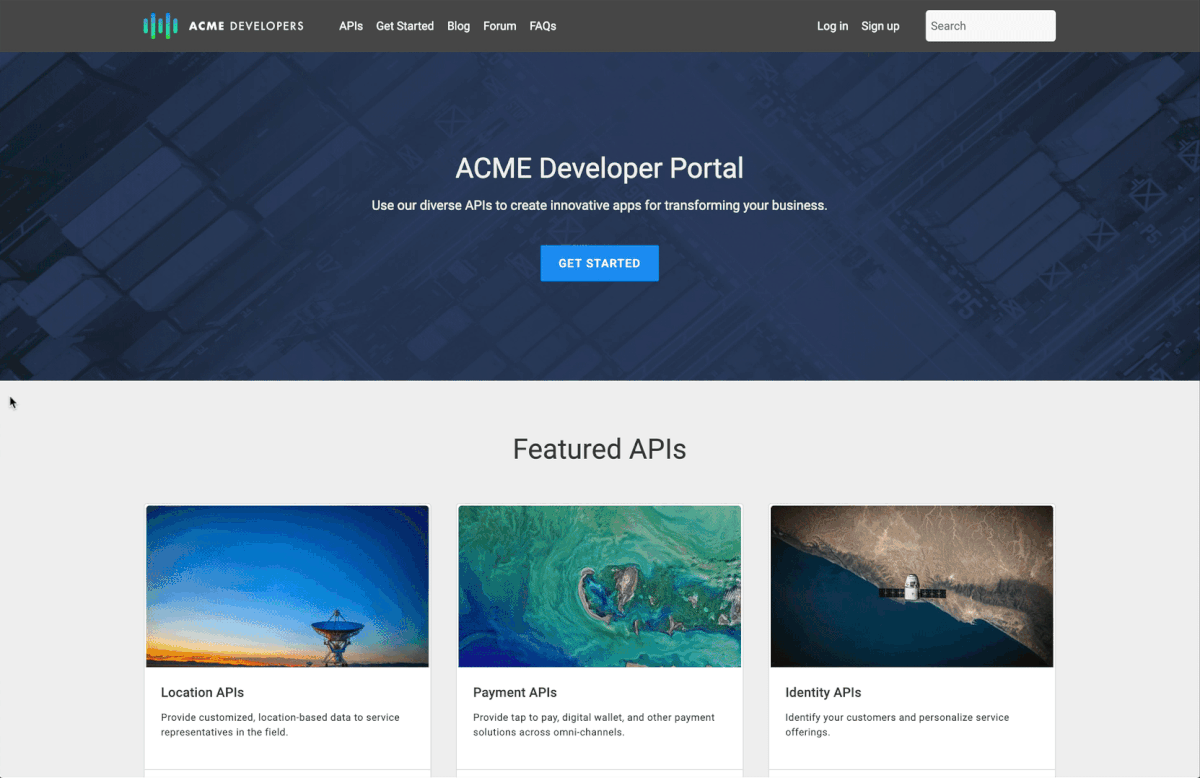Click the blue GET STARTED button
Screen dimensions: 1200x778
(x=600, y=263)
